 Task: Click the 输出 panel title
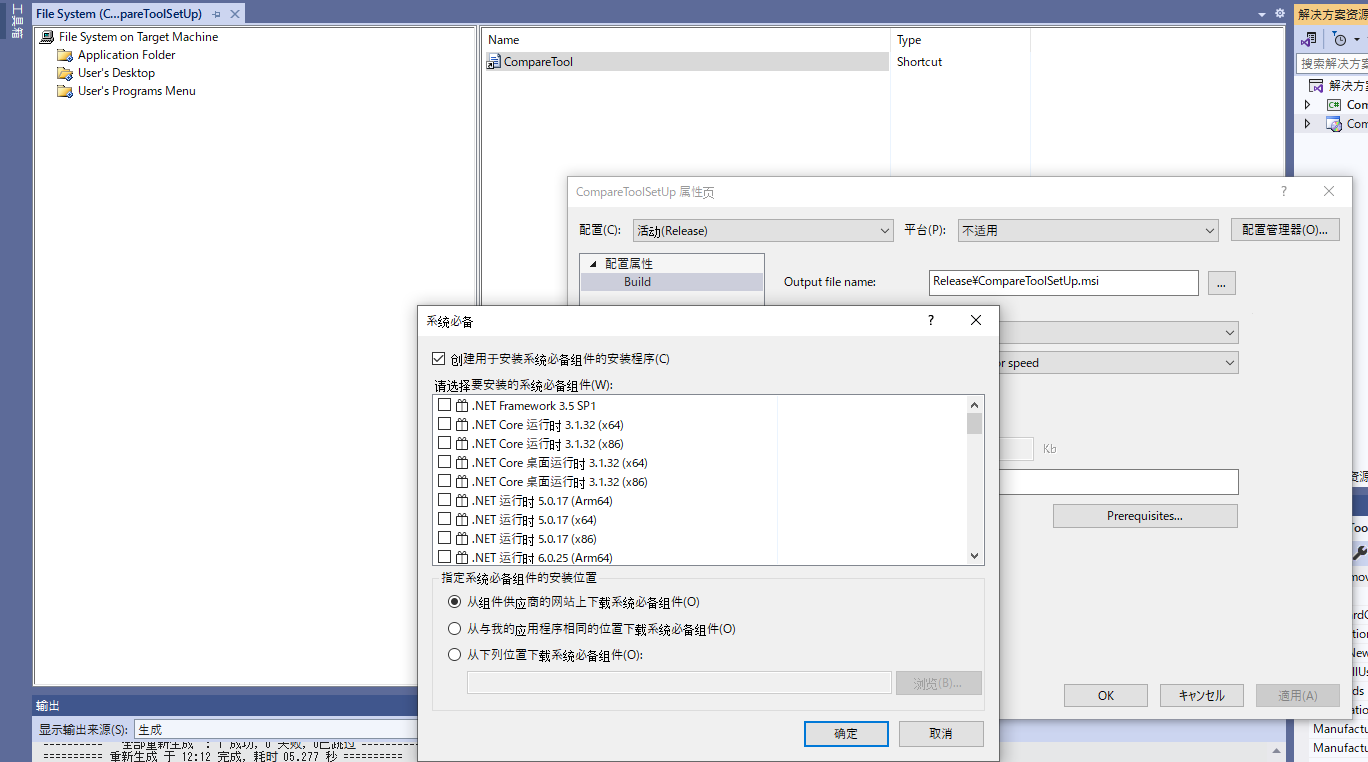pos(48,705)
